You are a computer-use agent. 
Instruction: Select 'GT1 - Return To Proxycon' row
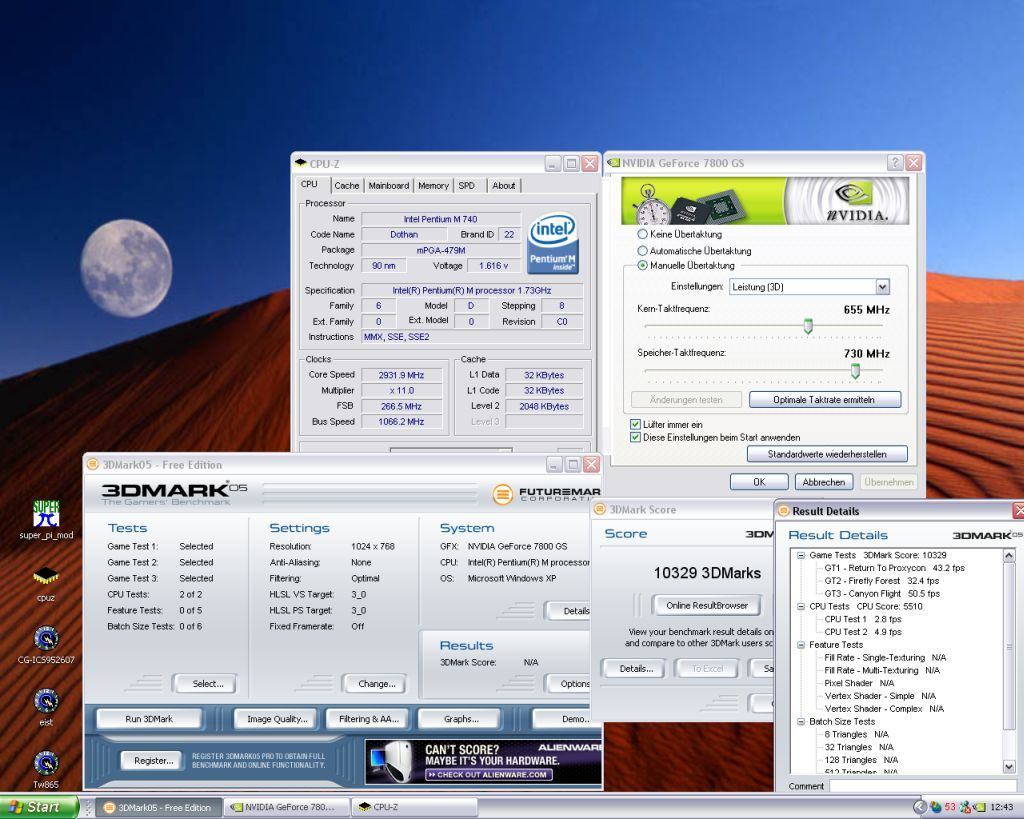pos(895,568)
